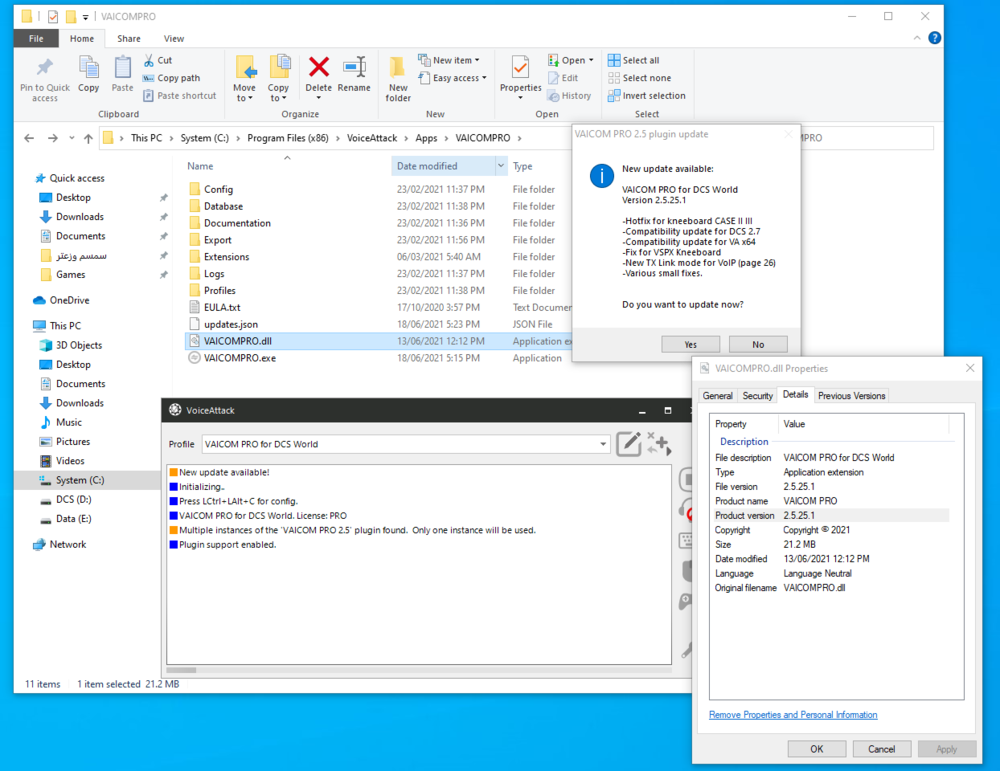This screenshot has width=1000, height=771.
Task: Click Apps in the address bar path
Action: 426,138
